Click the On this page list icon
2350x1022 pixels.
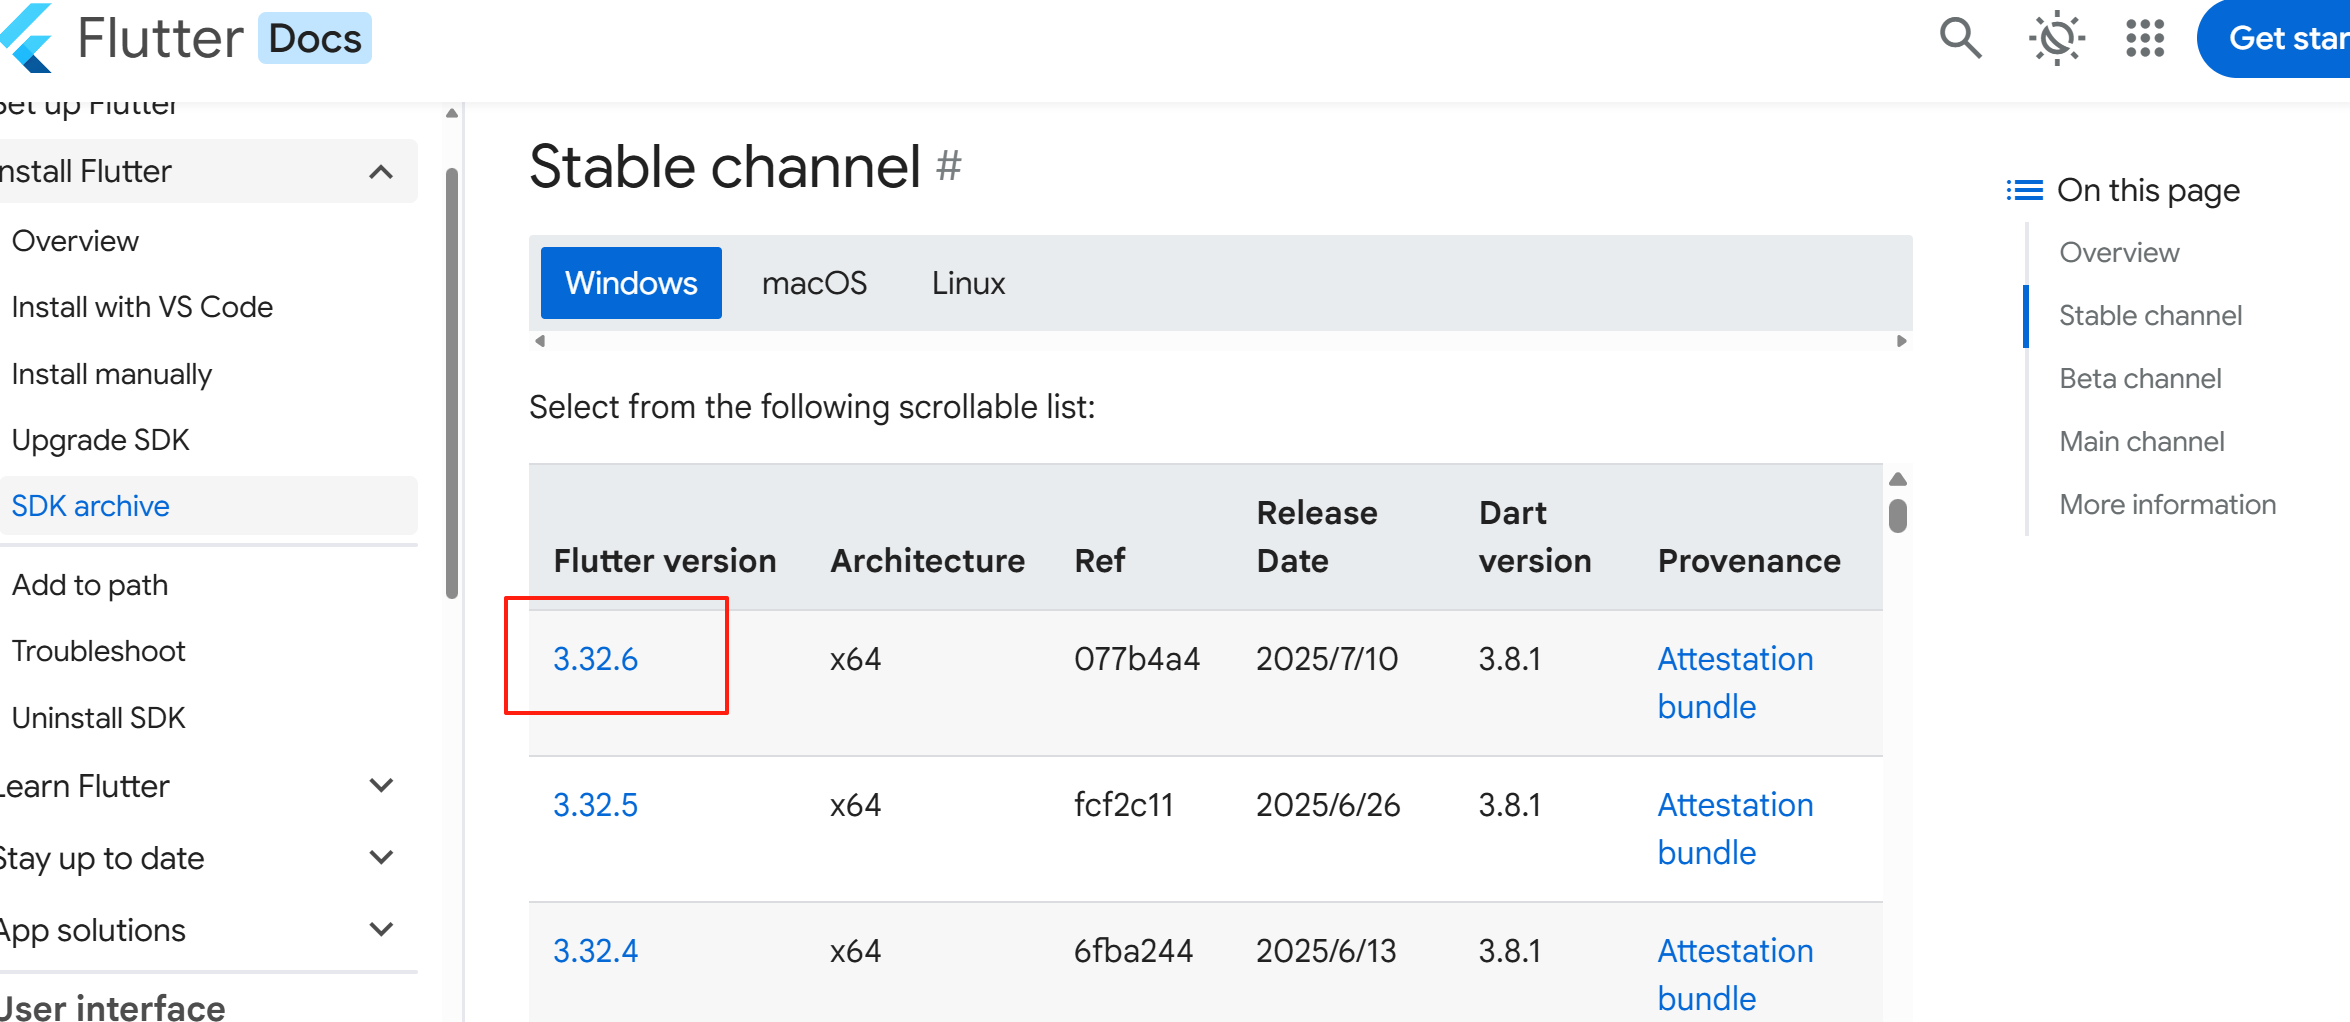point(2024,190)
